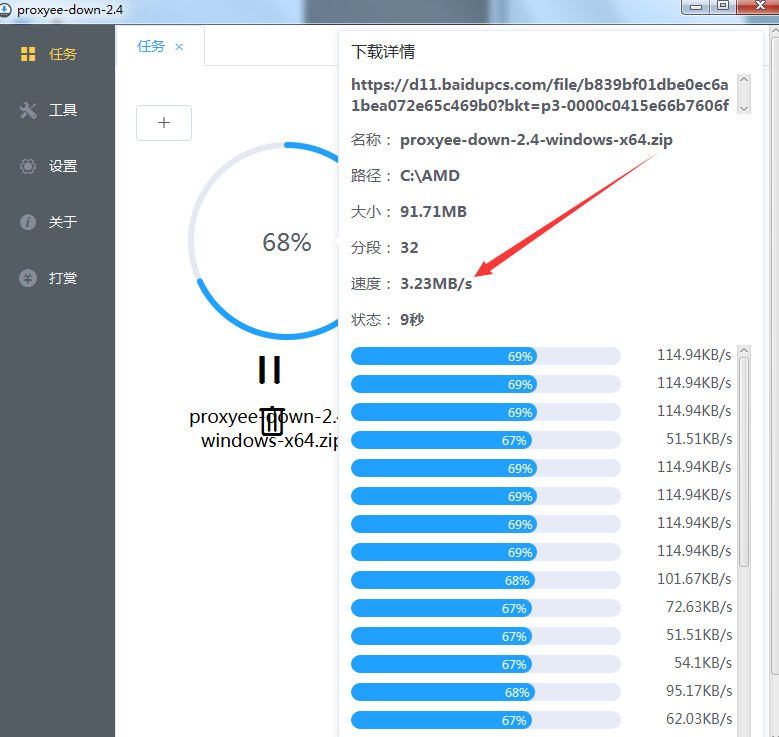Image resolution: width=779 pixels, height=737 pixels.
Task: Click the segment list scroll up arrow
Action: click(x=744, y=350)
